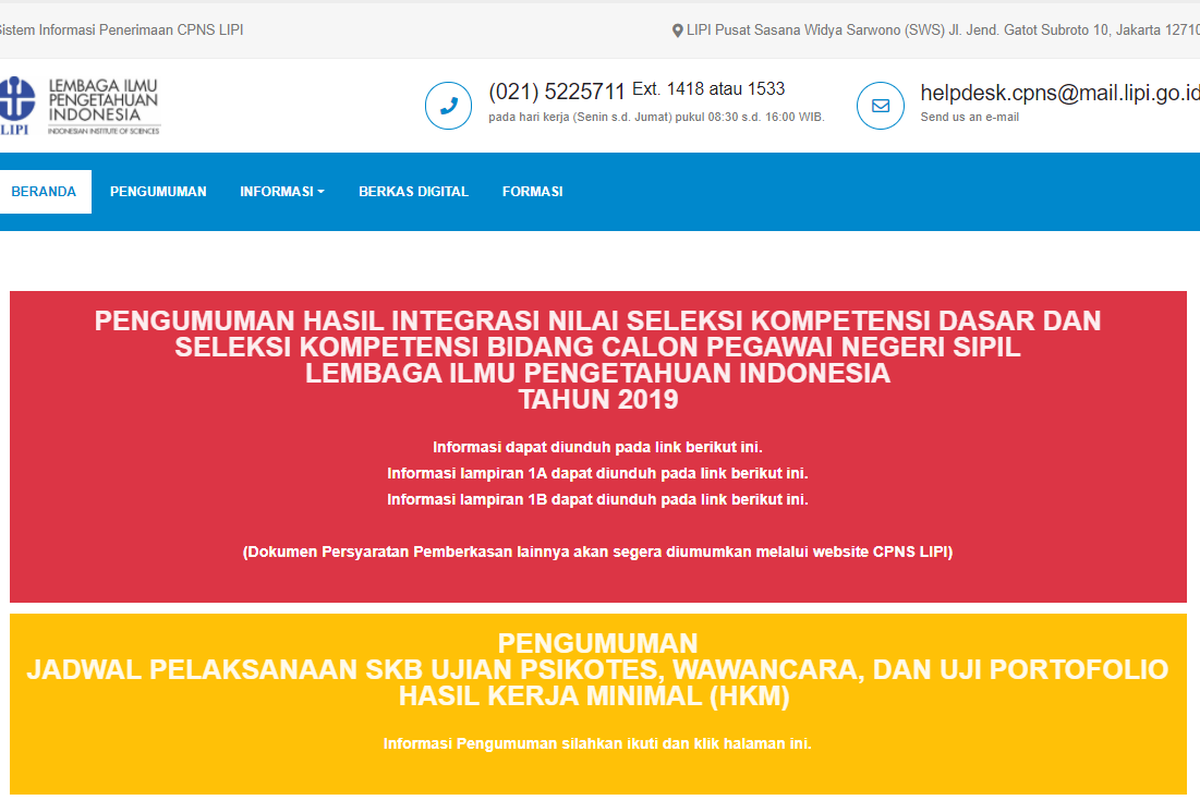The height and width of the screenshot is (800, 1200).
Task: Go to the PENGUMUMAN menu item
Action: 158,192
